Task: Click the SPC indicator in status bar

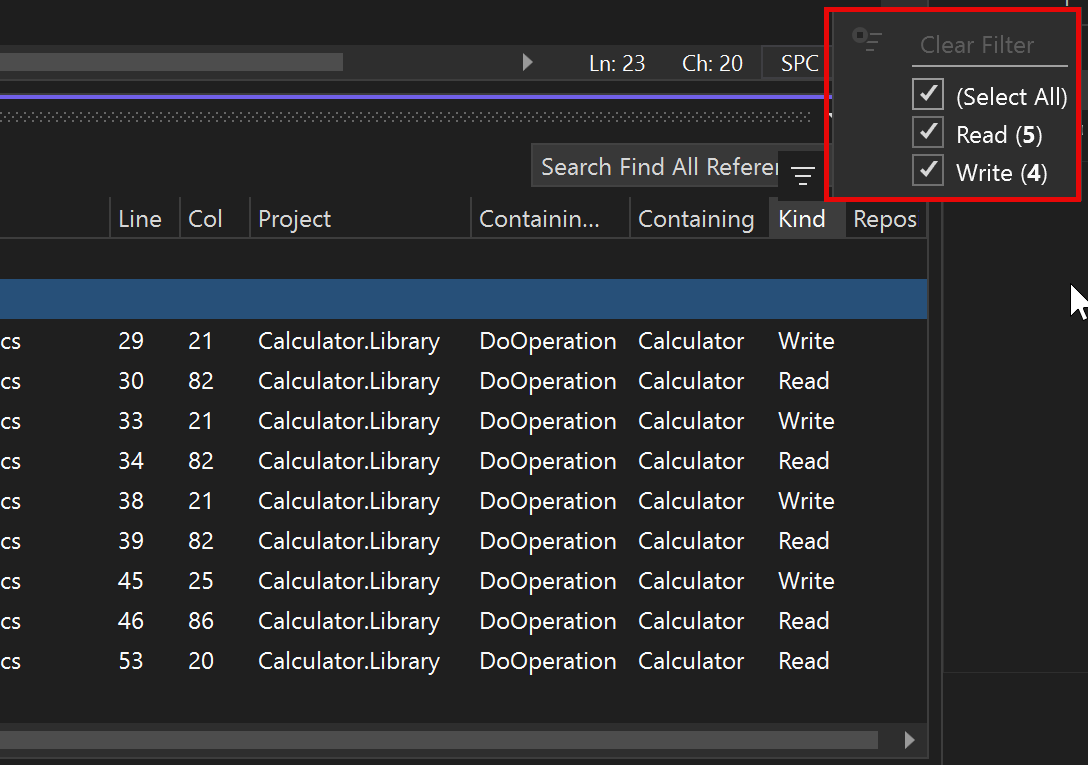Action: (x=799, y=63)
